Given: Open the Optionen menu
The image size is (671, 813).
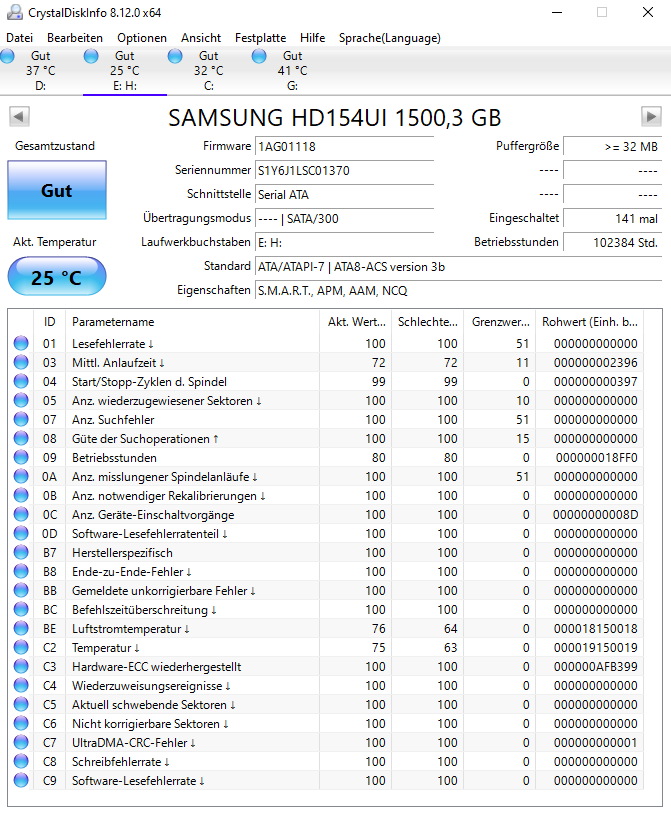Looking at the screenshot, I should [x=142, y=38].
